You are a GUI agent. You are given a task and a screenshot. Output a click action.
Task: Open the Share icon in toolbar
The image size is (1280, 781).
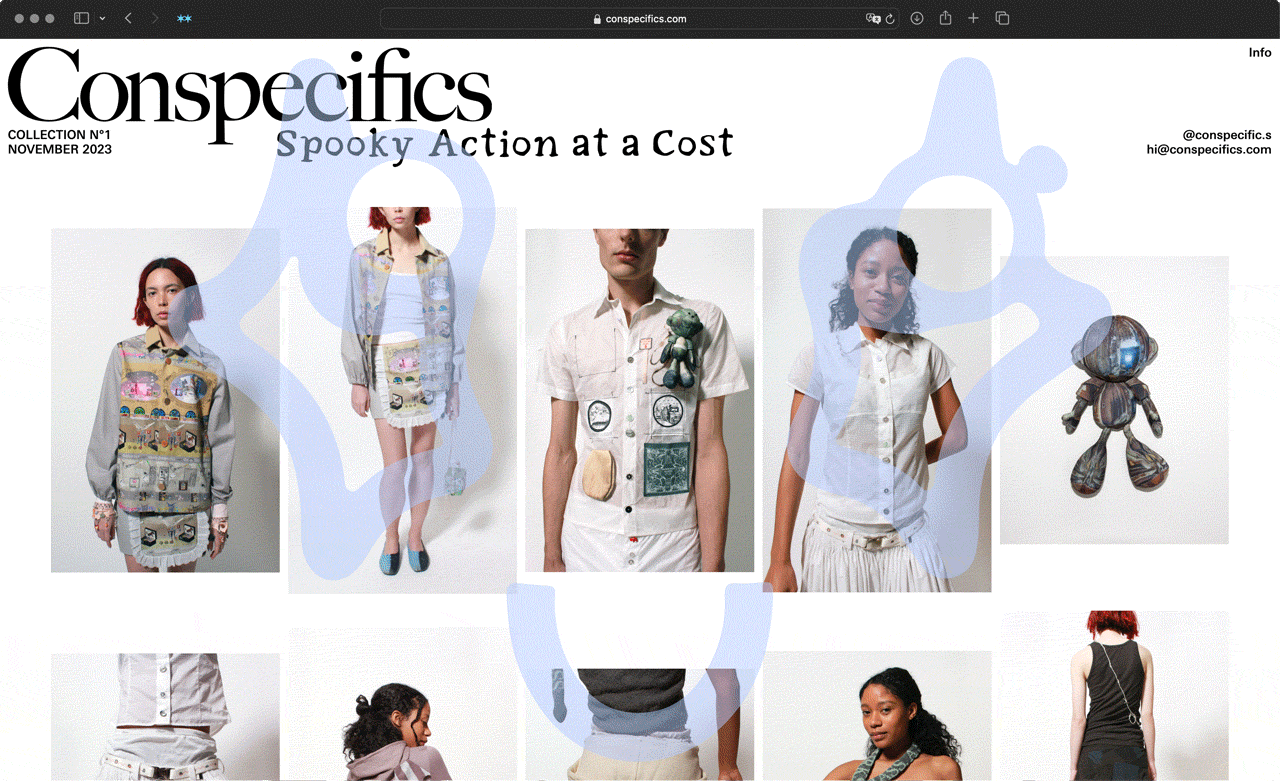coord(945,18)
